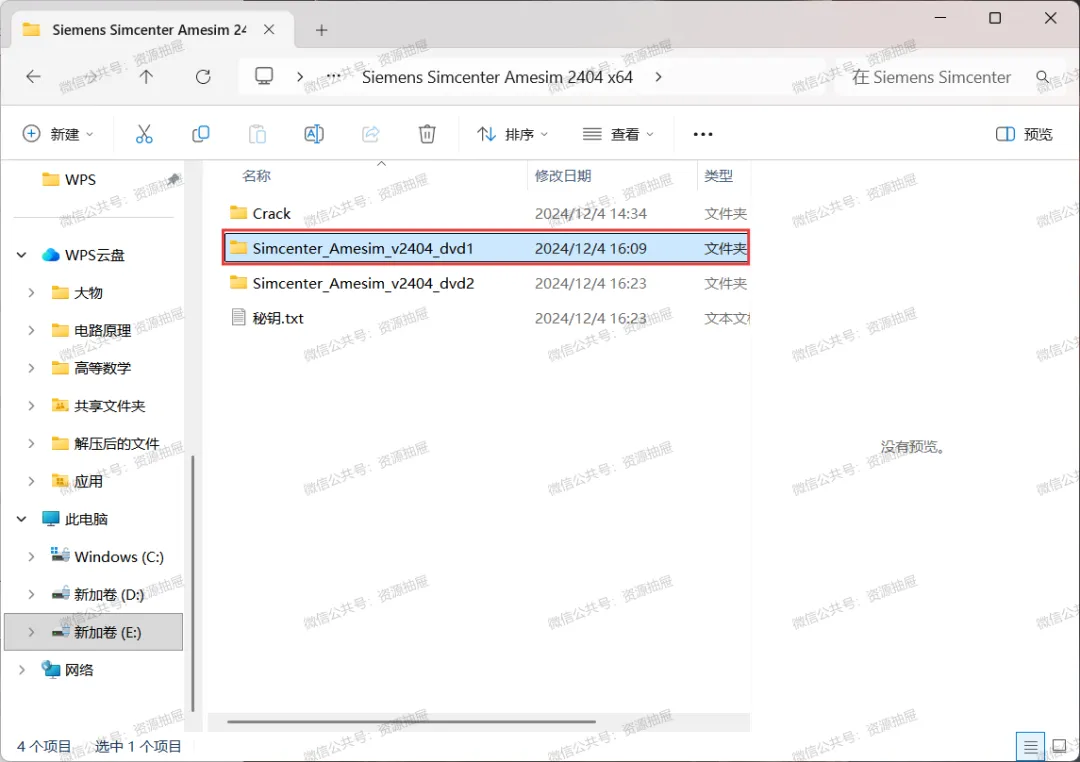Expand chevron after This PC icon in address bar

click(300, 76)
